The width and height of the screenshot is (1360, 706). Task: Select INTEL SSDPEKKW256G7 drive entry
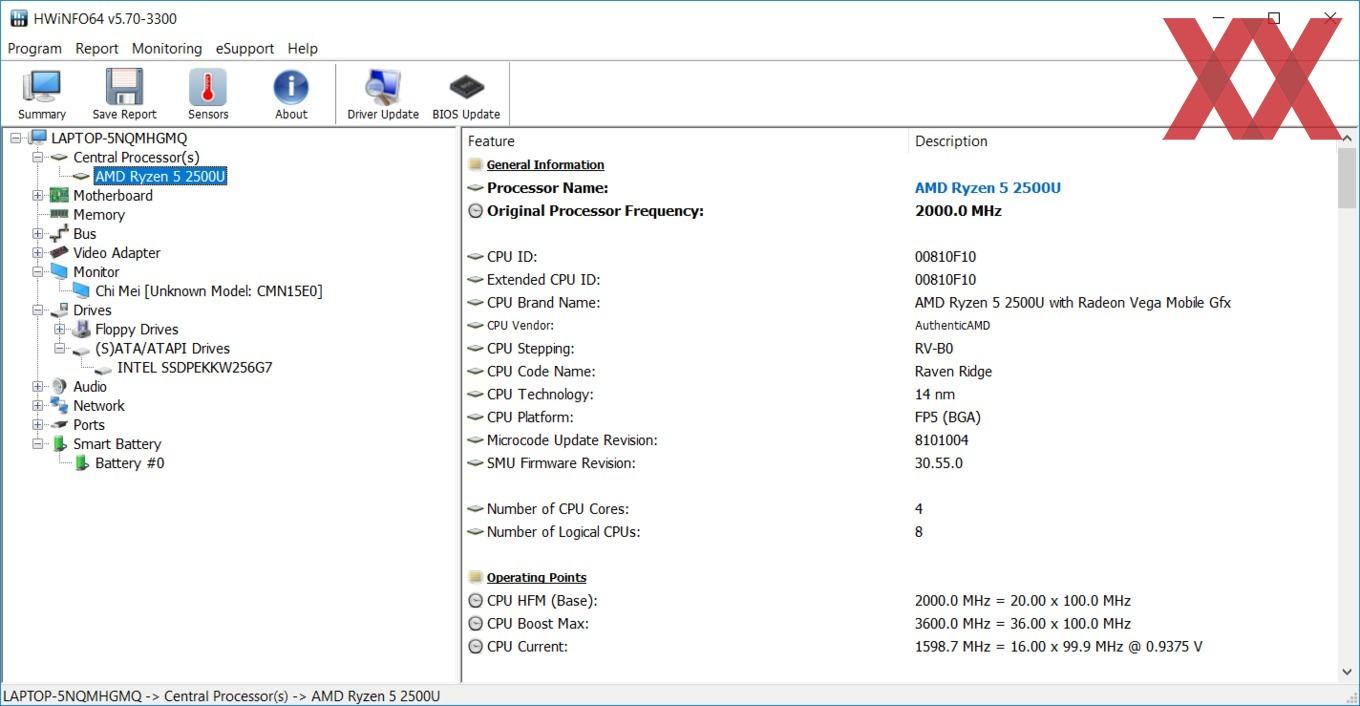195,367
